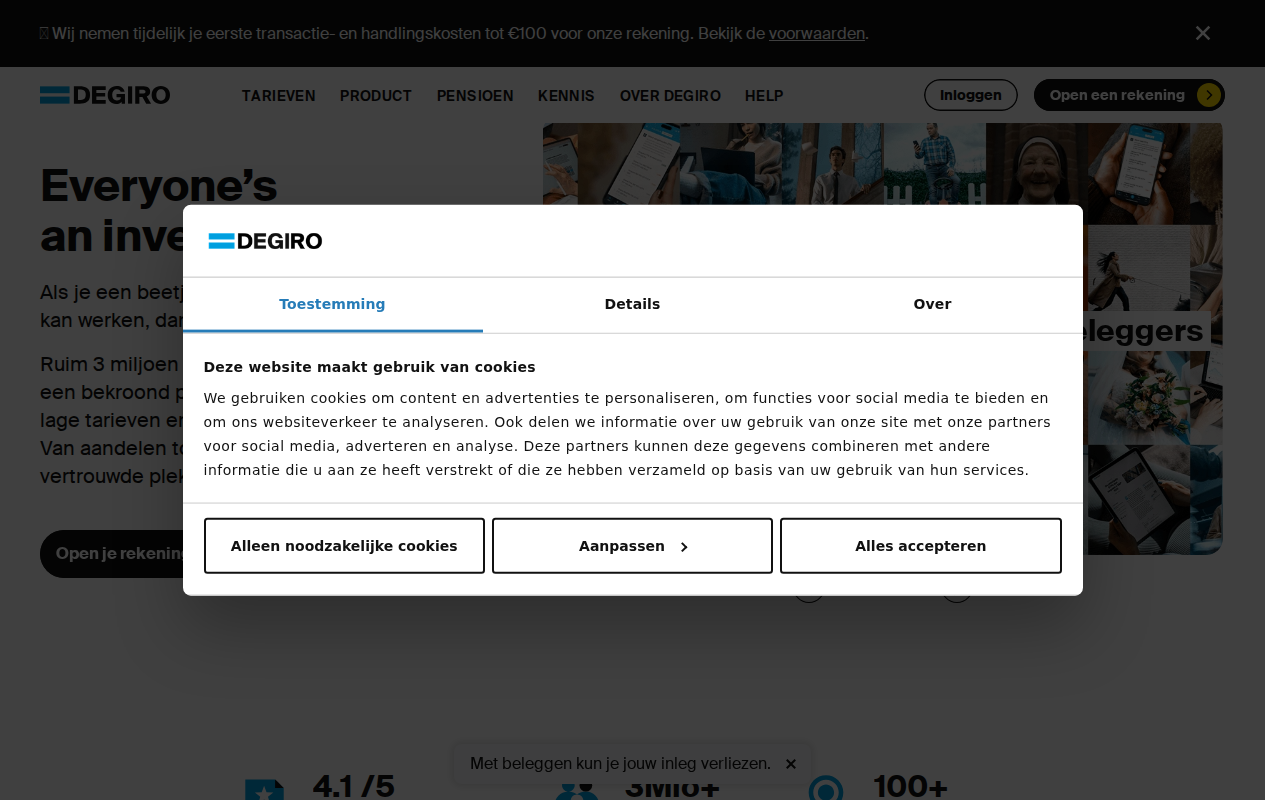
Task: Click the DEGIRO logo in cookie dialog
Action: pyautogui.click(x=265, y=241)
